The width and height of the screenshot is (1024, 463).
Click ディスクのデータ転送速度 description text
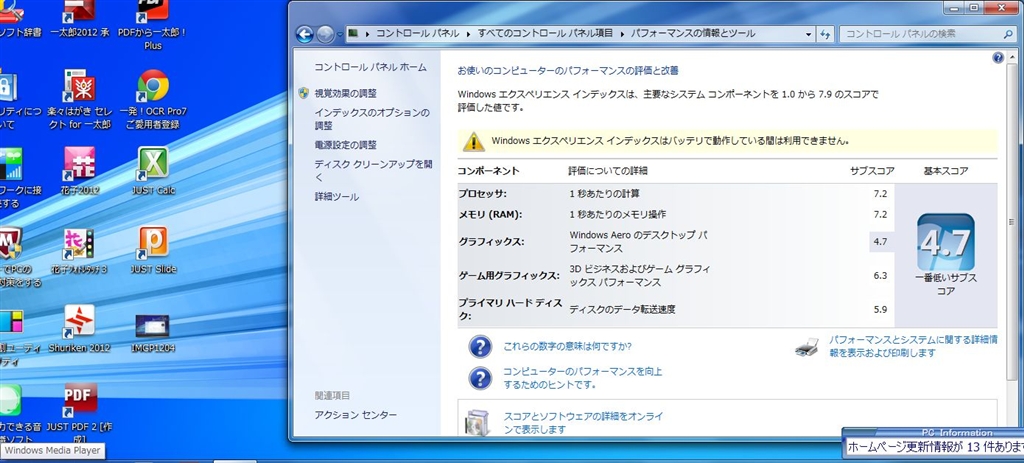[x=622, y=310]
